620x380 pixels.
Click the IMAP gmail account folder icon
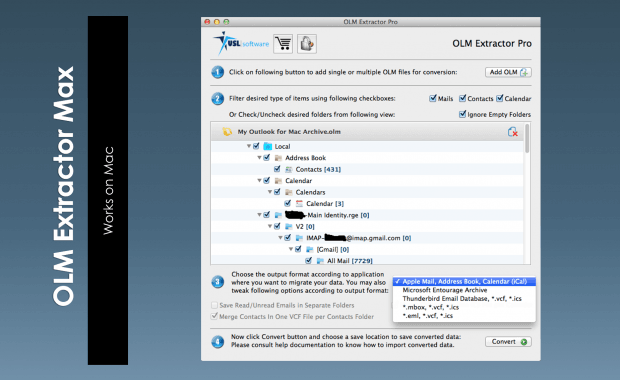(x=299, y=238)
